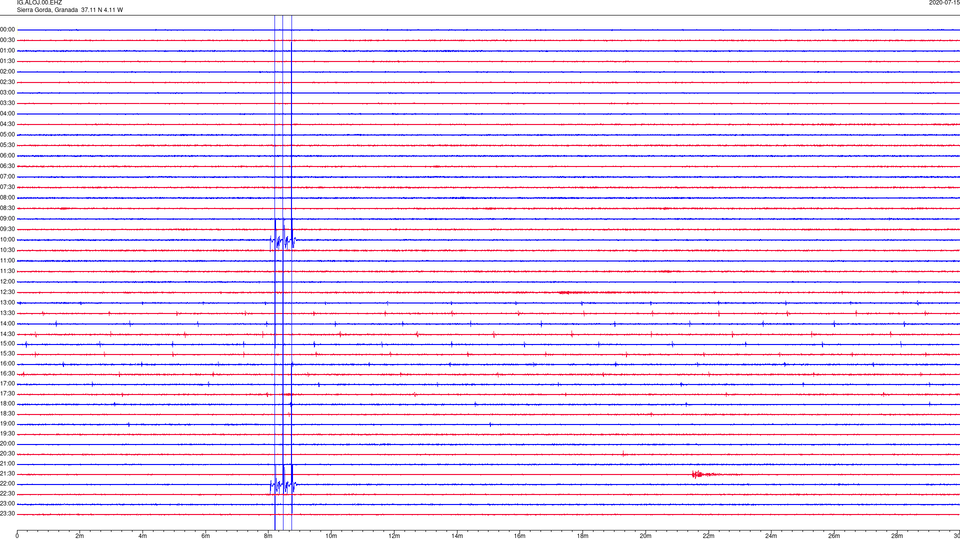Viewport: 960px width, 540px height.
Task: Select the 16:00 trace time label
Action: click(8, 364)
